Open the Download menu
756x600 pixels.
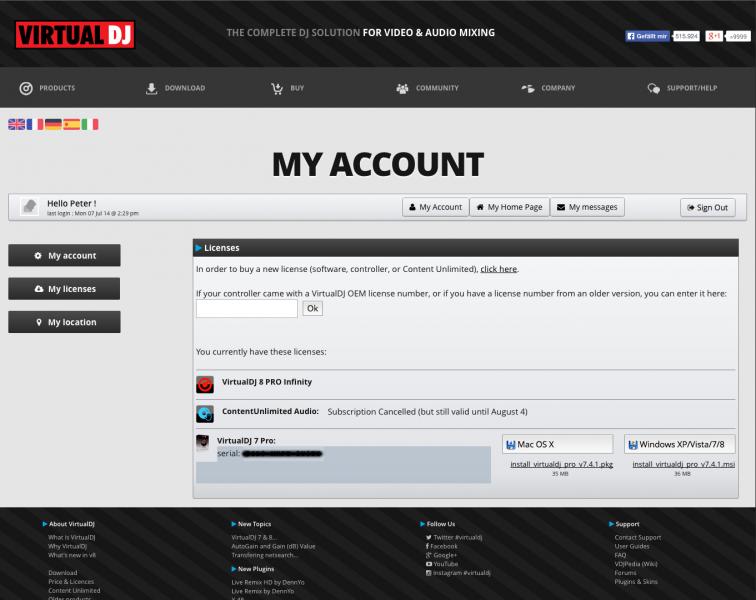(x=176, y=88)
